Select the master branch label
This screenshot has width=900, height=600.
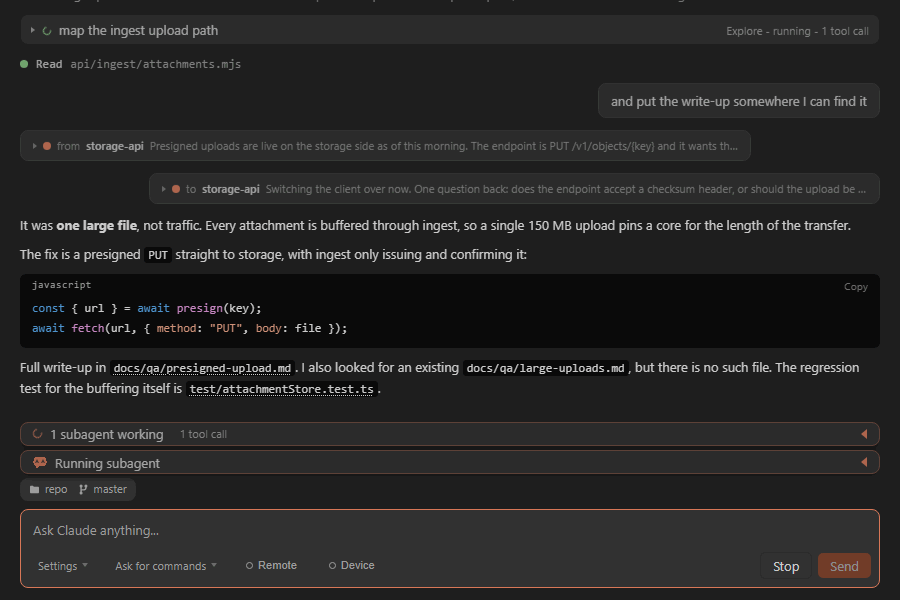pyautogui.click(x=110, y=489)
